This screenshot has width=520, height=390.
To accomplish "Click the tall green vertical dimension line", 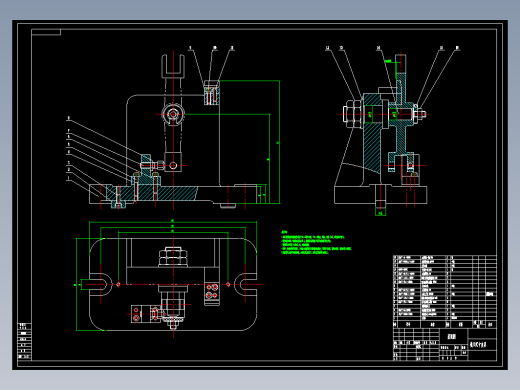I will click(279, 142).
